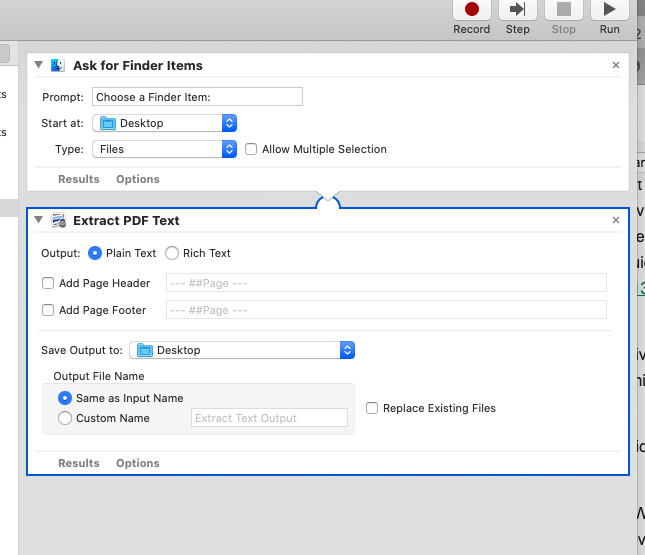Toggle the Add Page Footer checkbox
This screenshot has width=645, height=555.
(48, 310)
